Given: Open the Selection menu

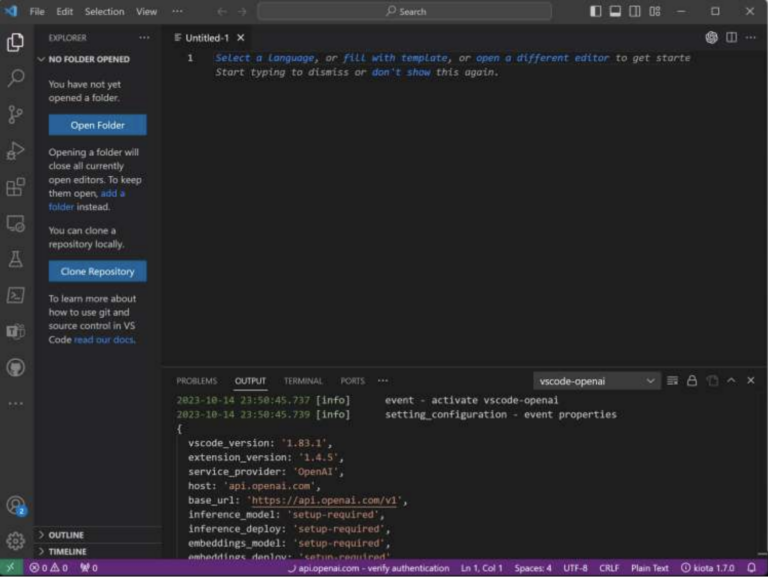Looking at the screenshot, I should click(104, 11).
